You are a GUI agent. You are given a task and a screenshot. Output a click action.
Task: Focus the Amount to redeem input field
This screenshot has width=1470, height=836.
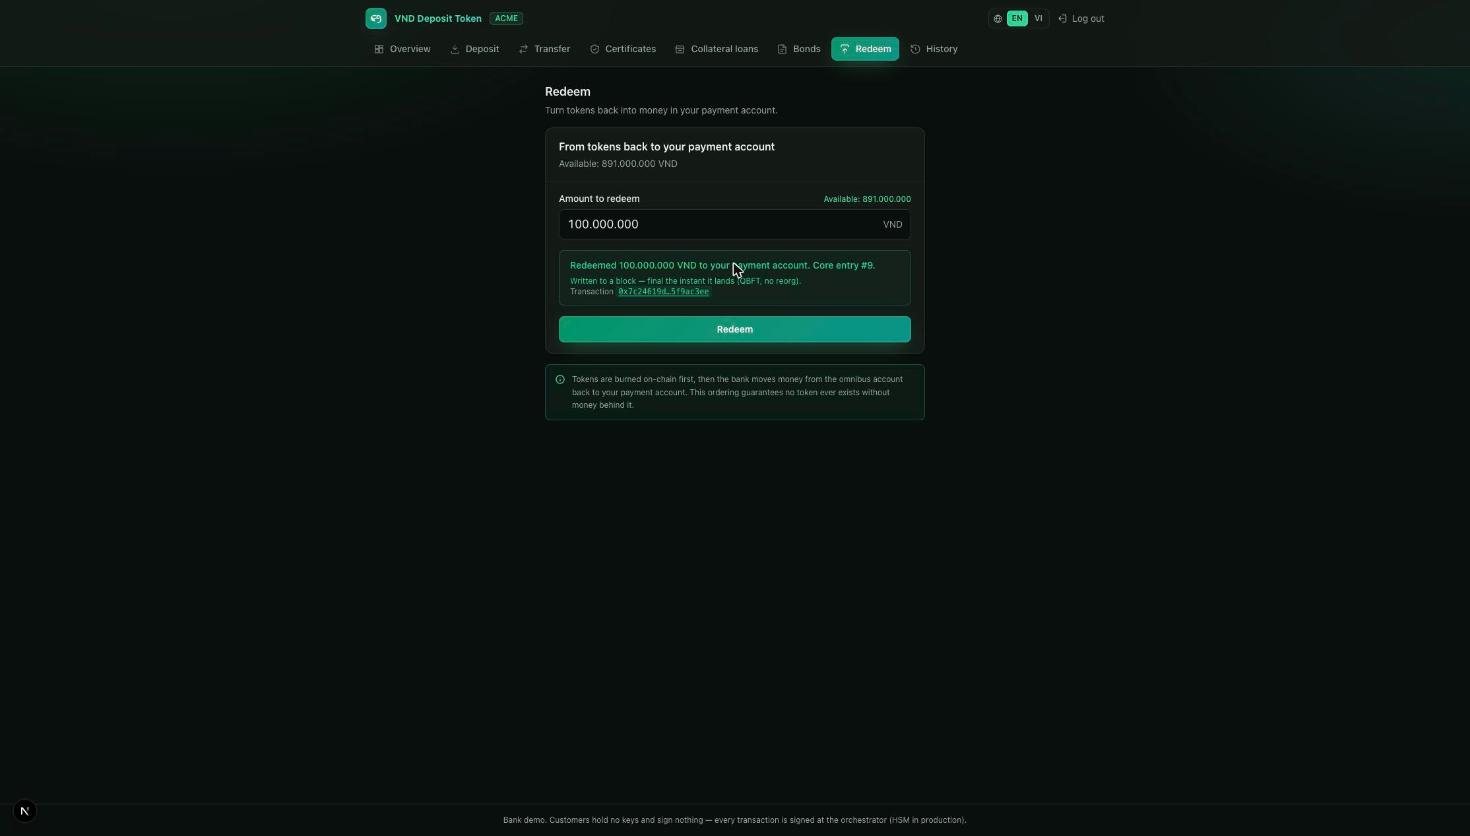coord(735,224)
